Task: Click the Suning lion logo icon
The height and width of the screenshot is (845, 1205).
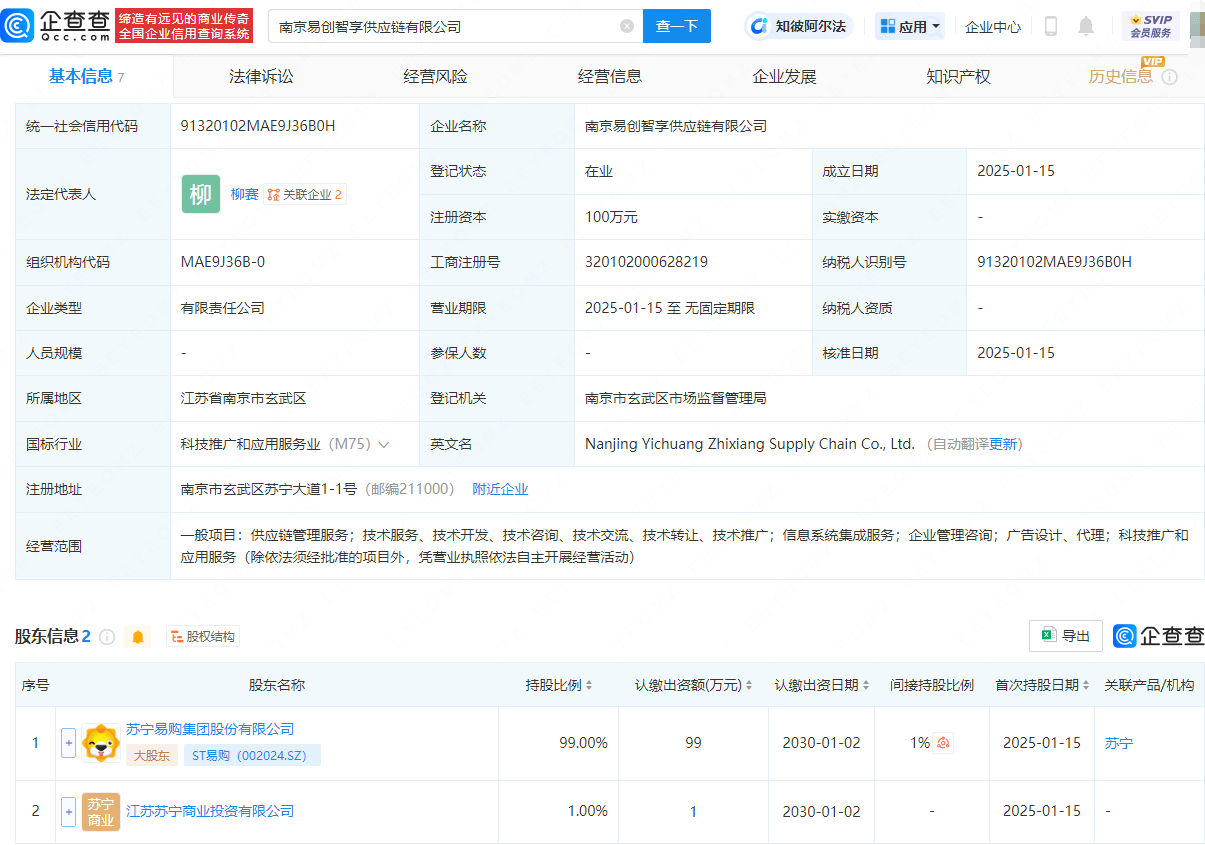Action: 101,743
